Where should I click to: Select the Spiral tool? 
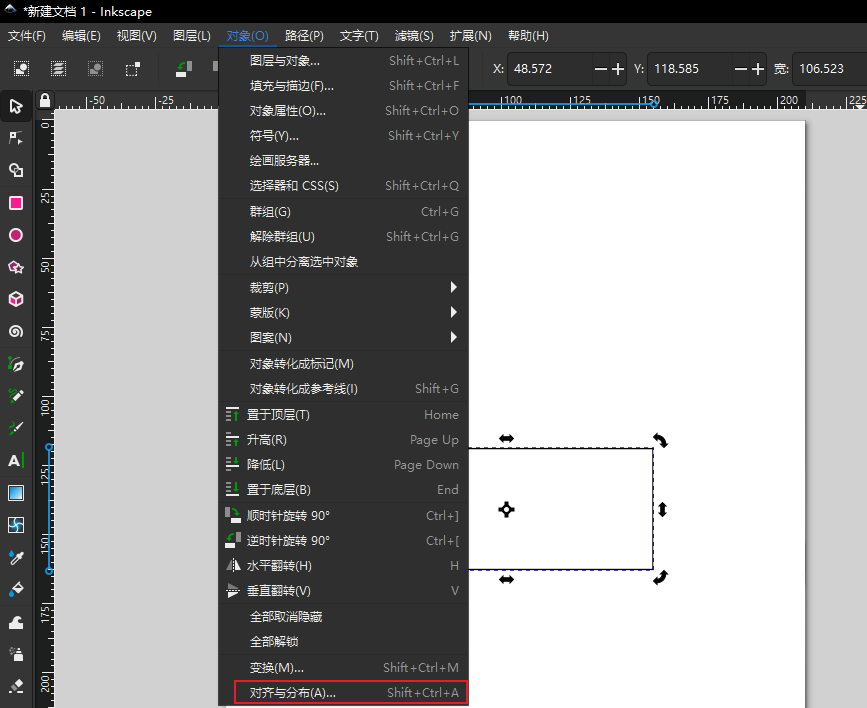[16, 331]
